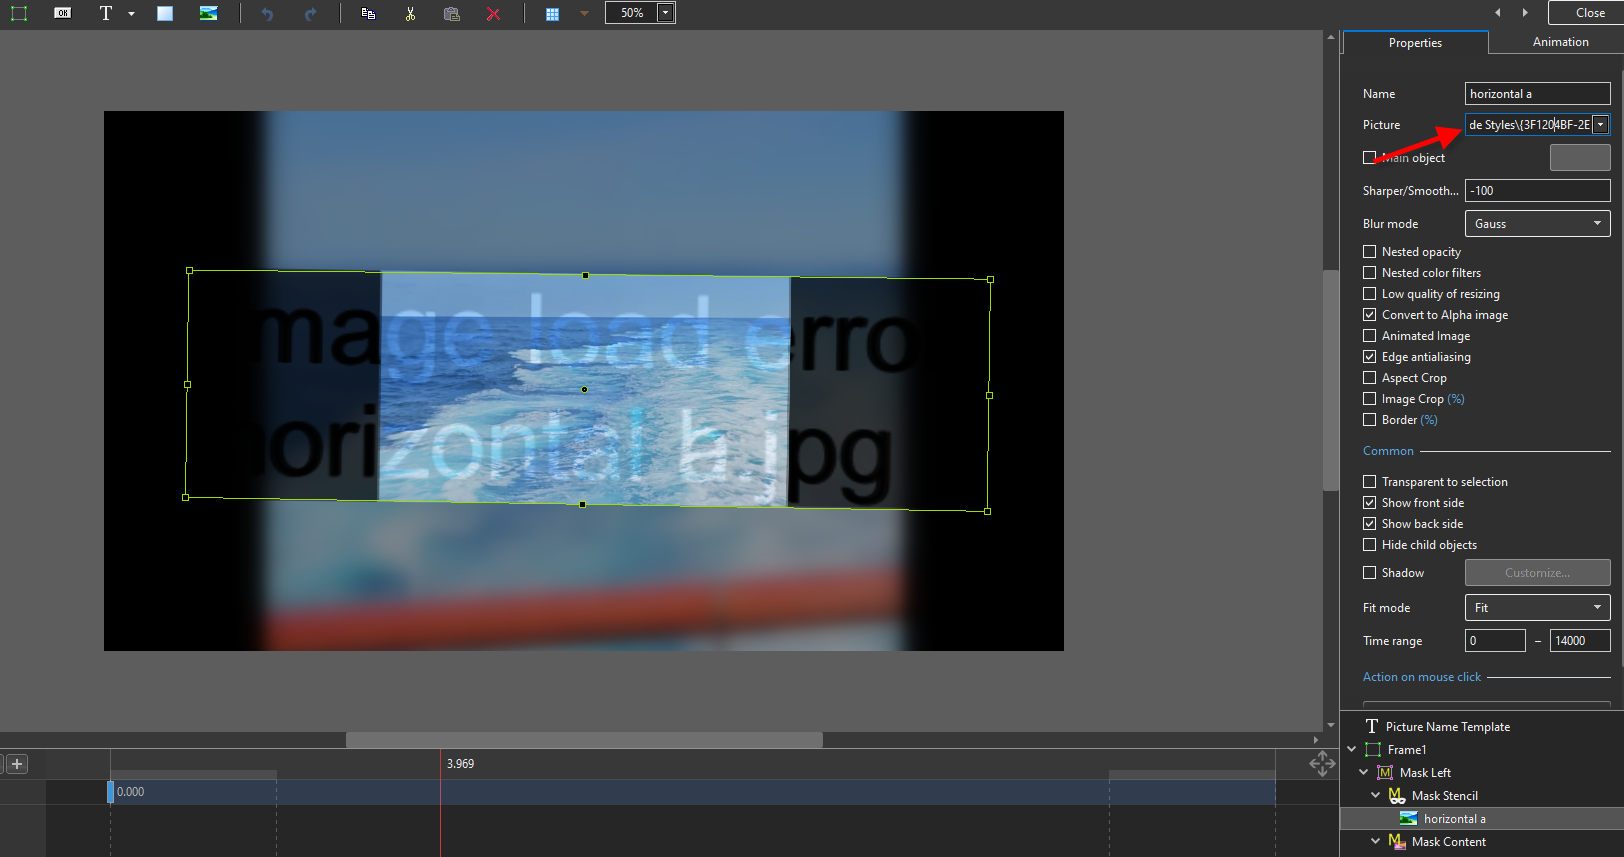Insert an image object from toolbar
Image resolution: width=1624 pixels, height=857 pixels.
tap(208, 13)
